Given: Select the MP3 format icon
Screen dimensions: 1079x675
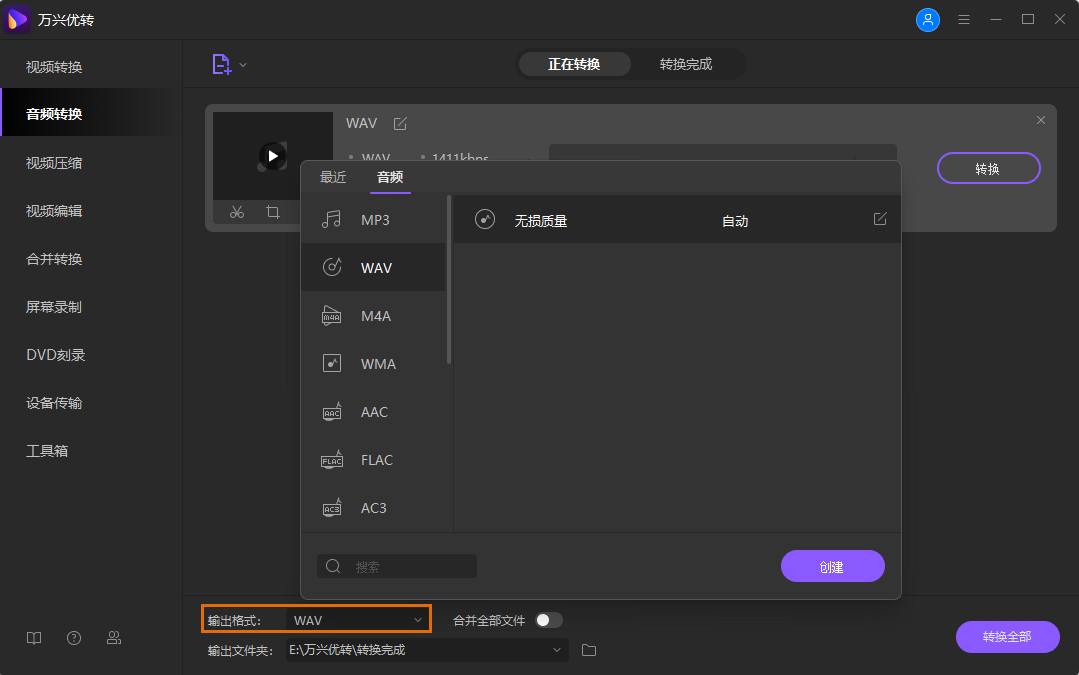Looking at the screenshot, I should click(x=331, y=219).
